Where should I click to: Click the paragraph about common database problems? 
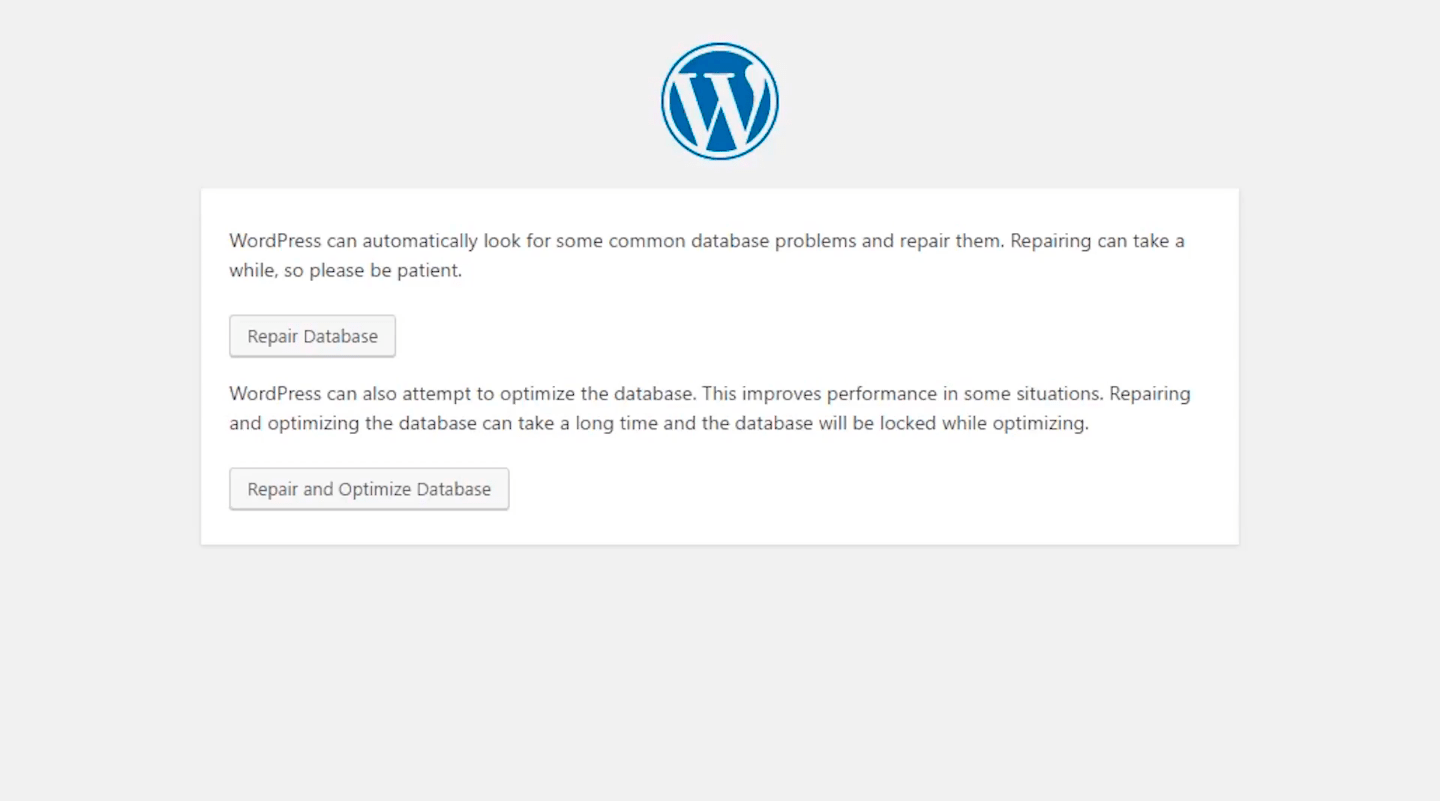pyautogui.click(x=707, y=256)
